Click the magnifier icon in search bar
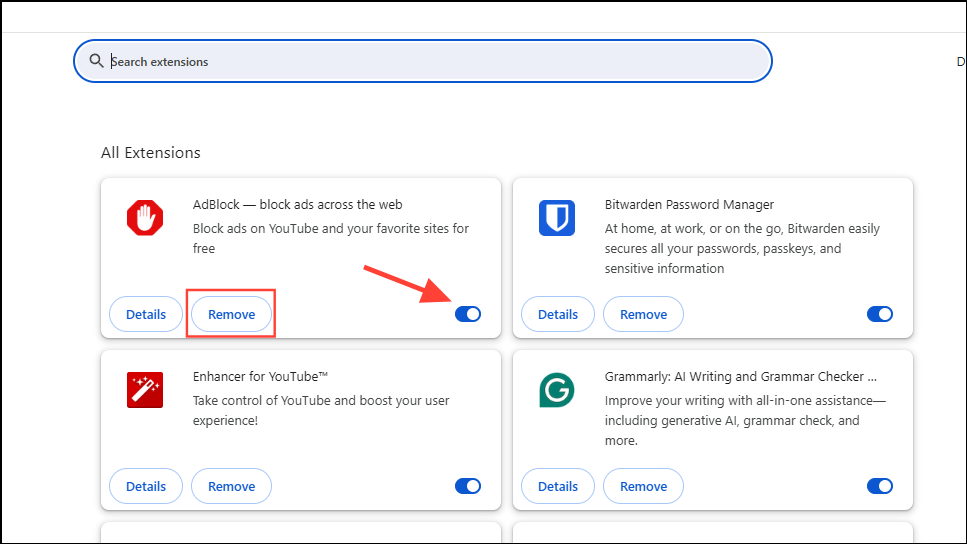967x544 pixels. tap(96, 60)
